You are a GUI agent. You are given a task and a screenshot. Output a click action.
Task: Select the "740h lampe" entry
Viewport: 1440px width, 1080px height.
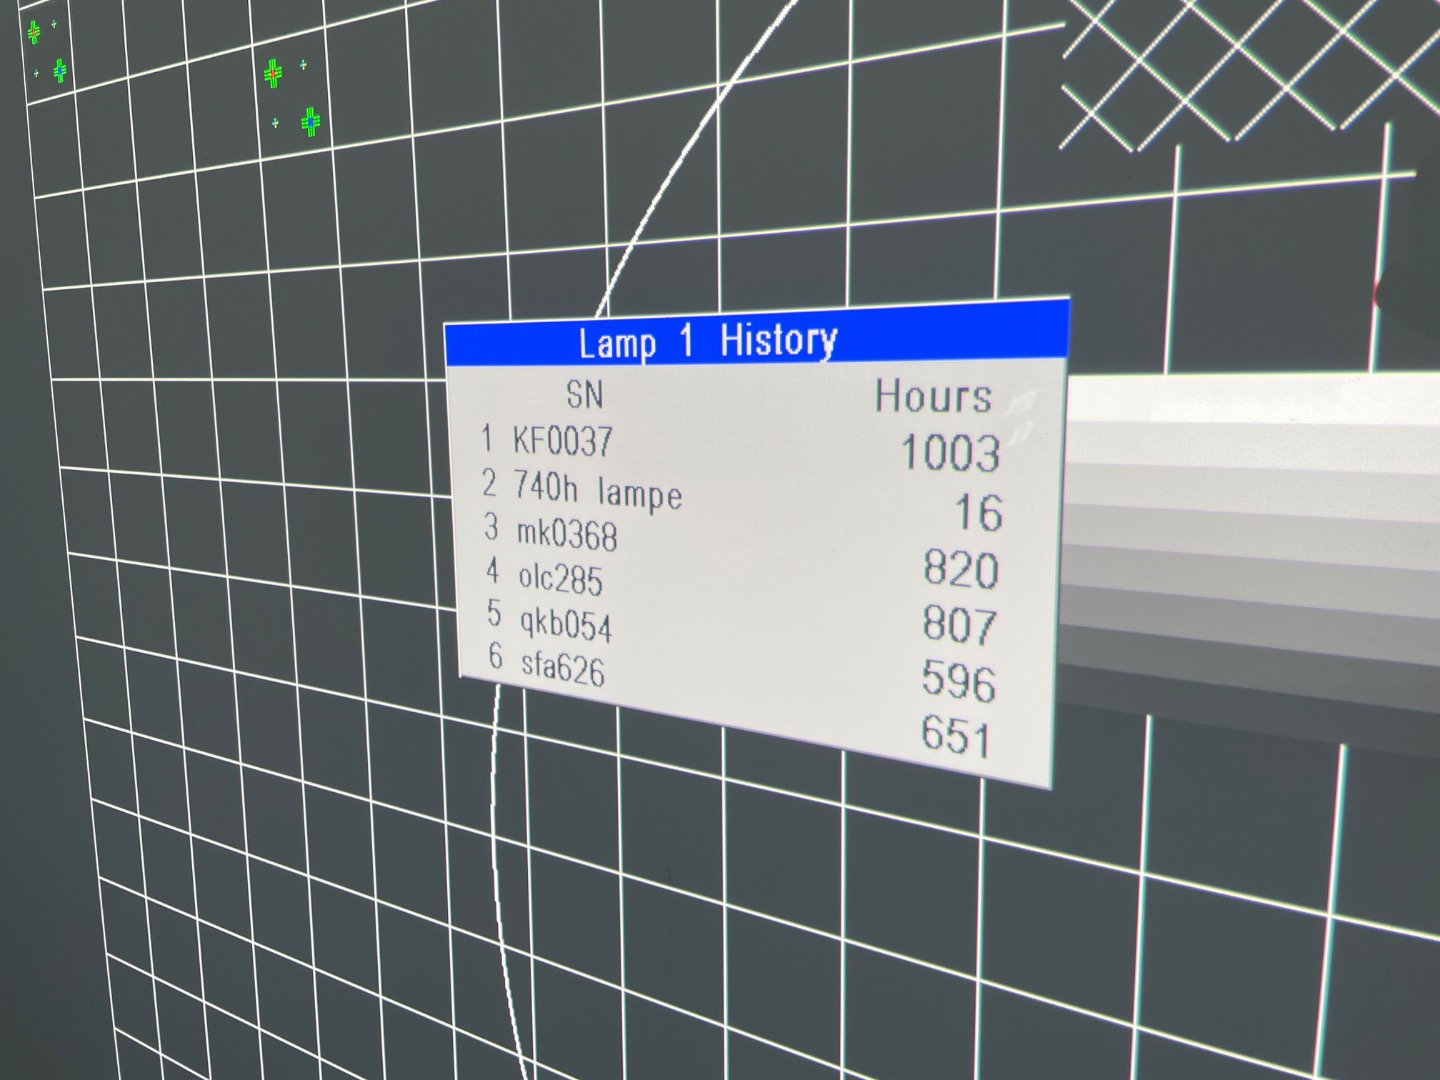coord(598,491)
